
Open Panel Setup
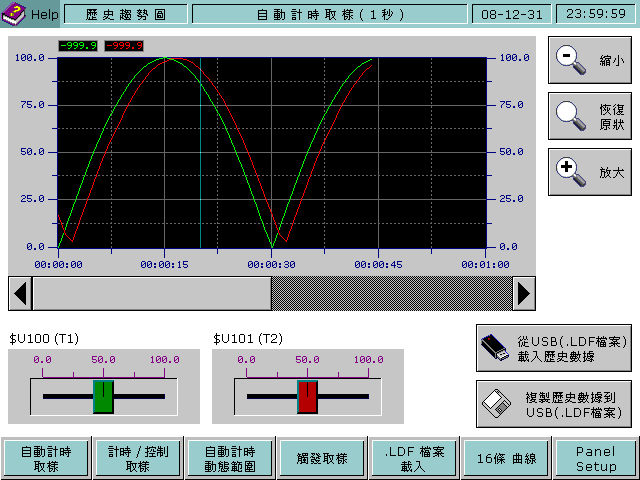(595, 459)
